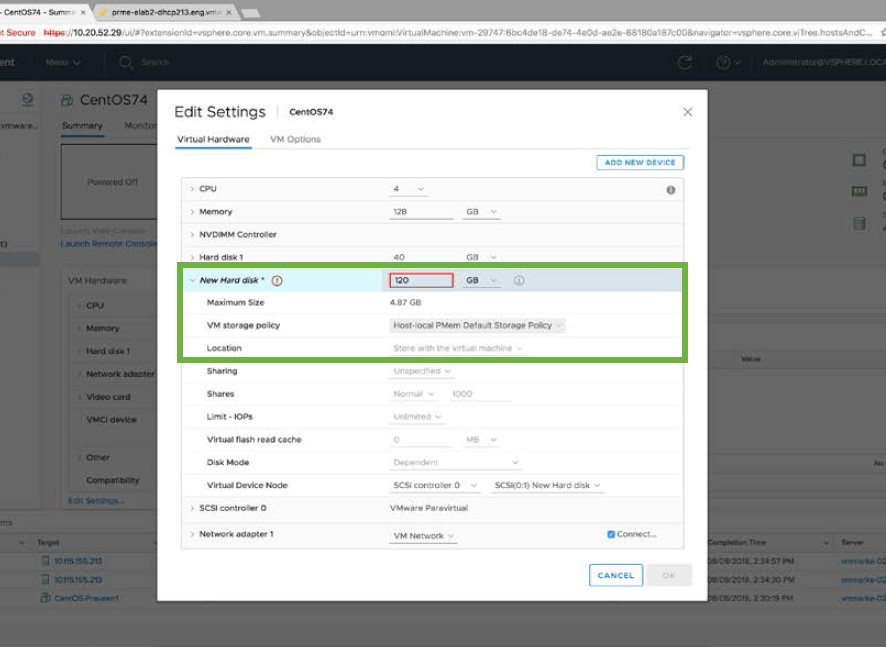Collapse the New Hard disk section
Image resolution: width=886 pixels, height=648 pixels.
coord(192,280)
